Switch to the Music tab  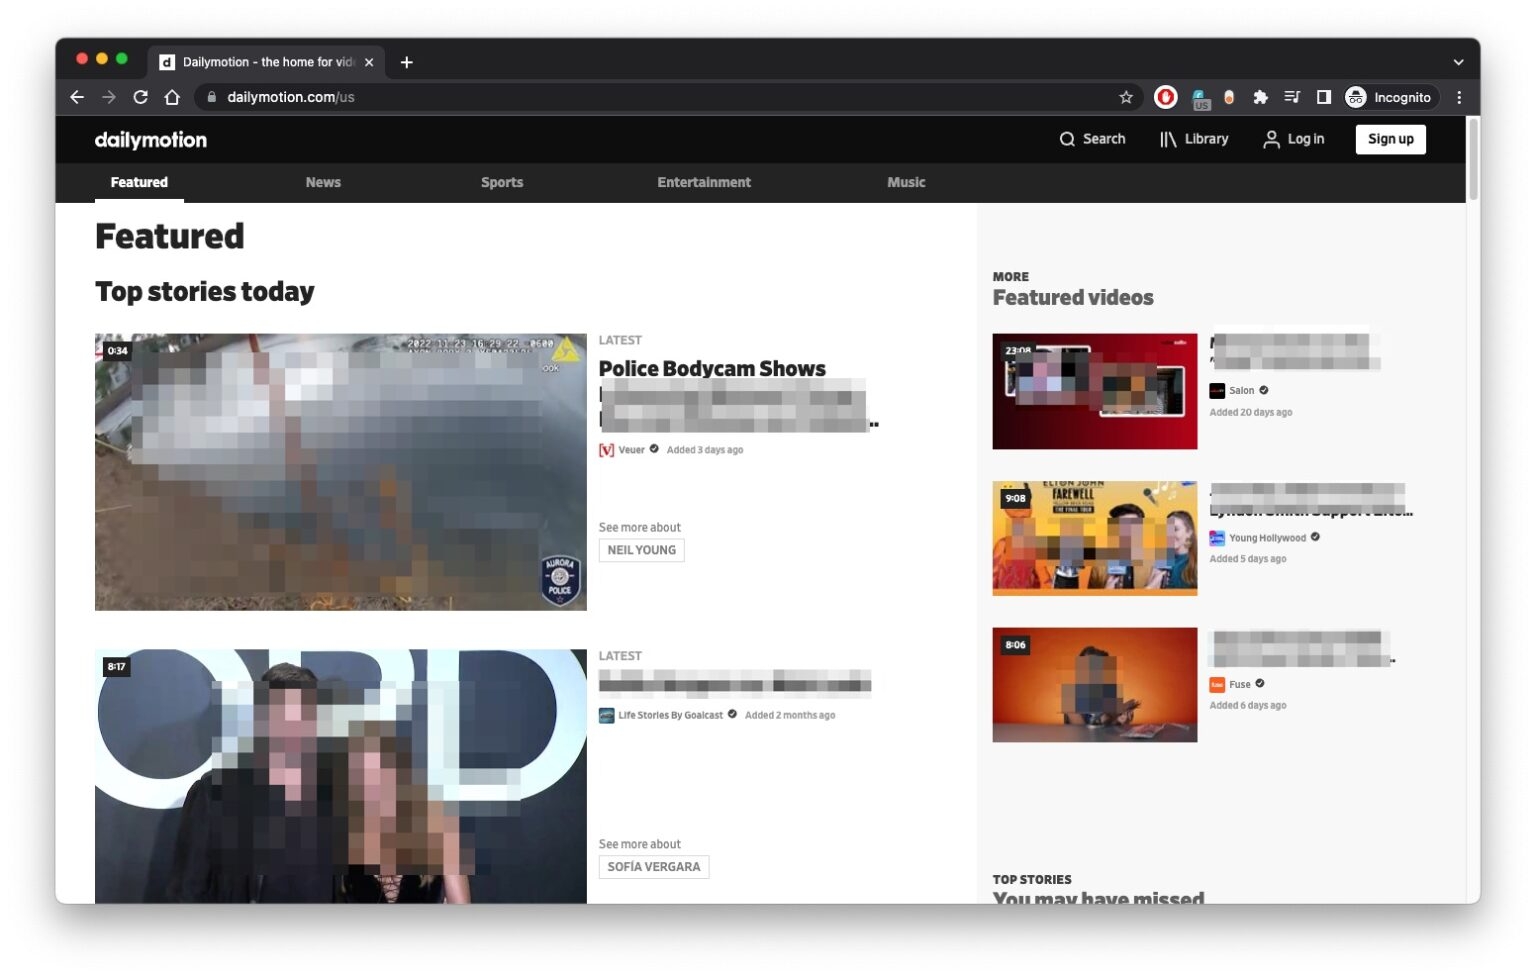click(x=906, y=182)
